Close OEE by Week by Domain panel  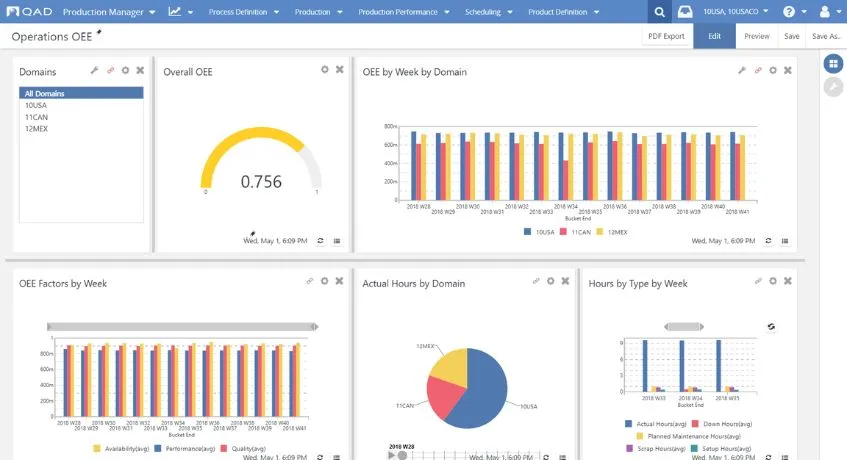click(788, 70)
